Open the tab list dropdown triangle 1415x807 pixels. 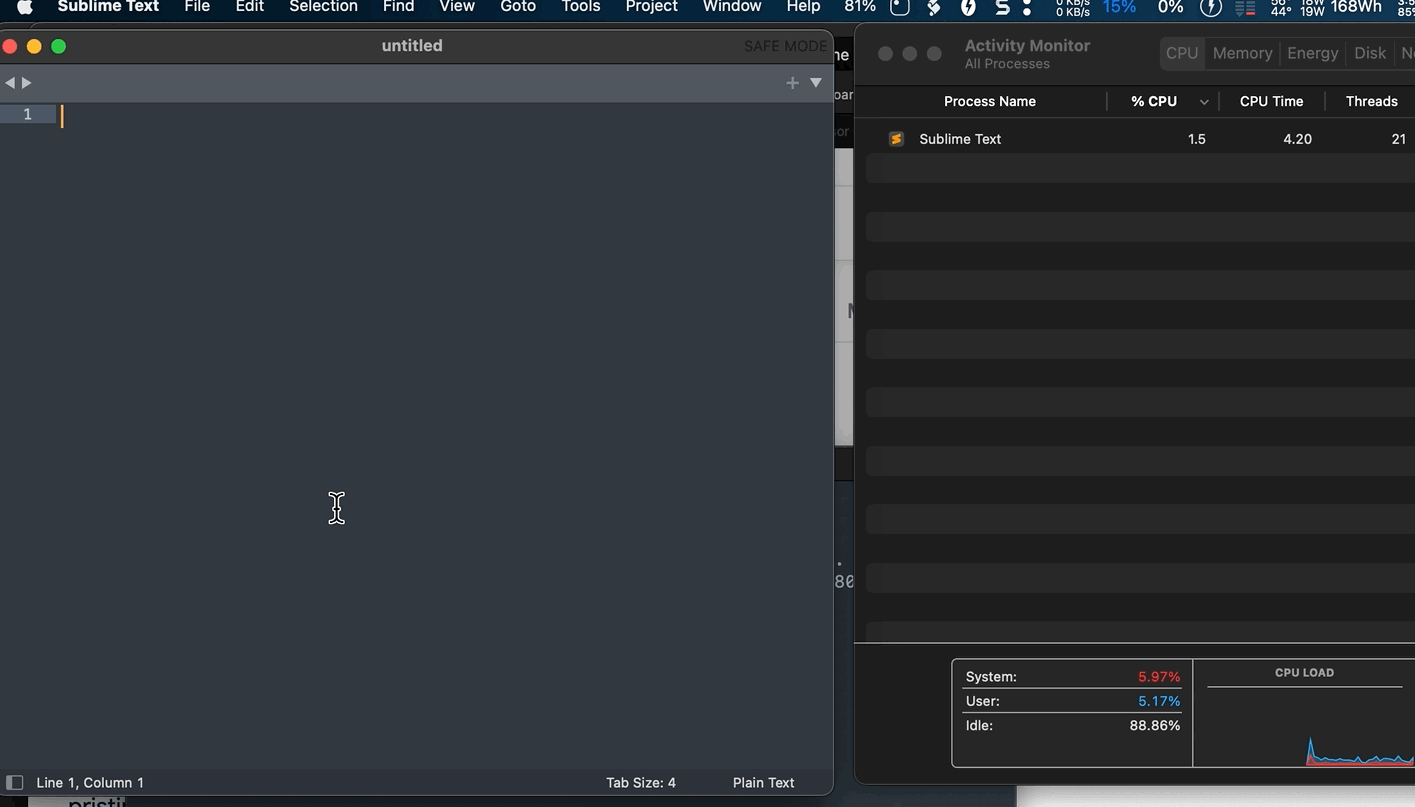pos(816,83)
